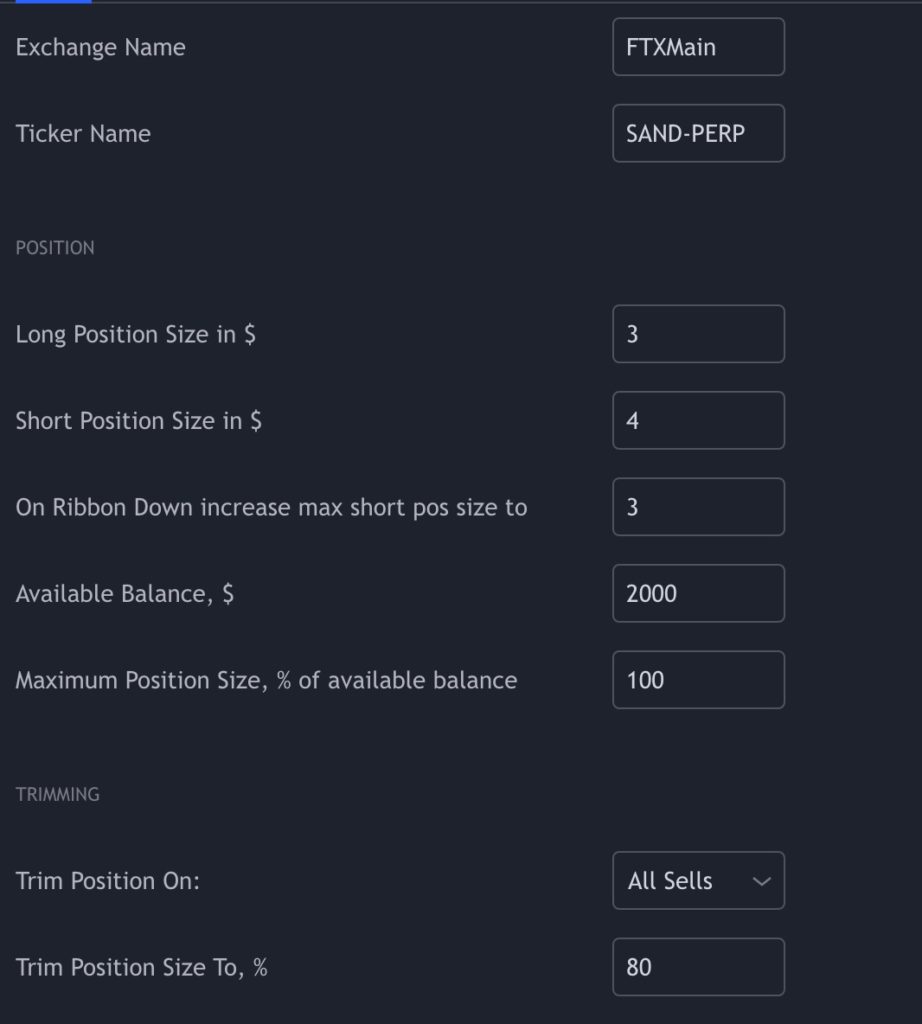Click the TRIMMING section header
The image size is (922, 1024).
(57, 795)
